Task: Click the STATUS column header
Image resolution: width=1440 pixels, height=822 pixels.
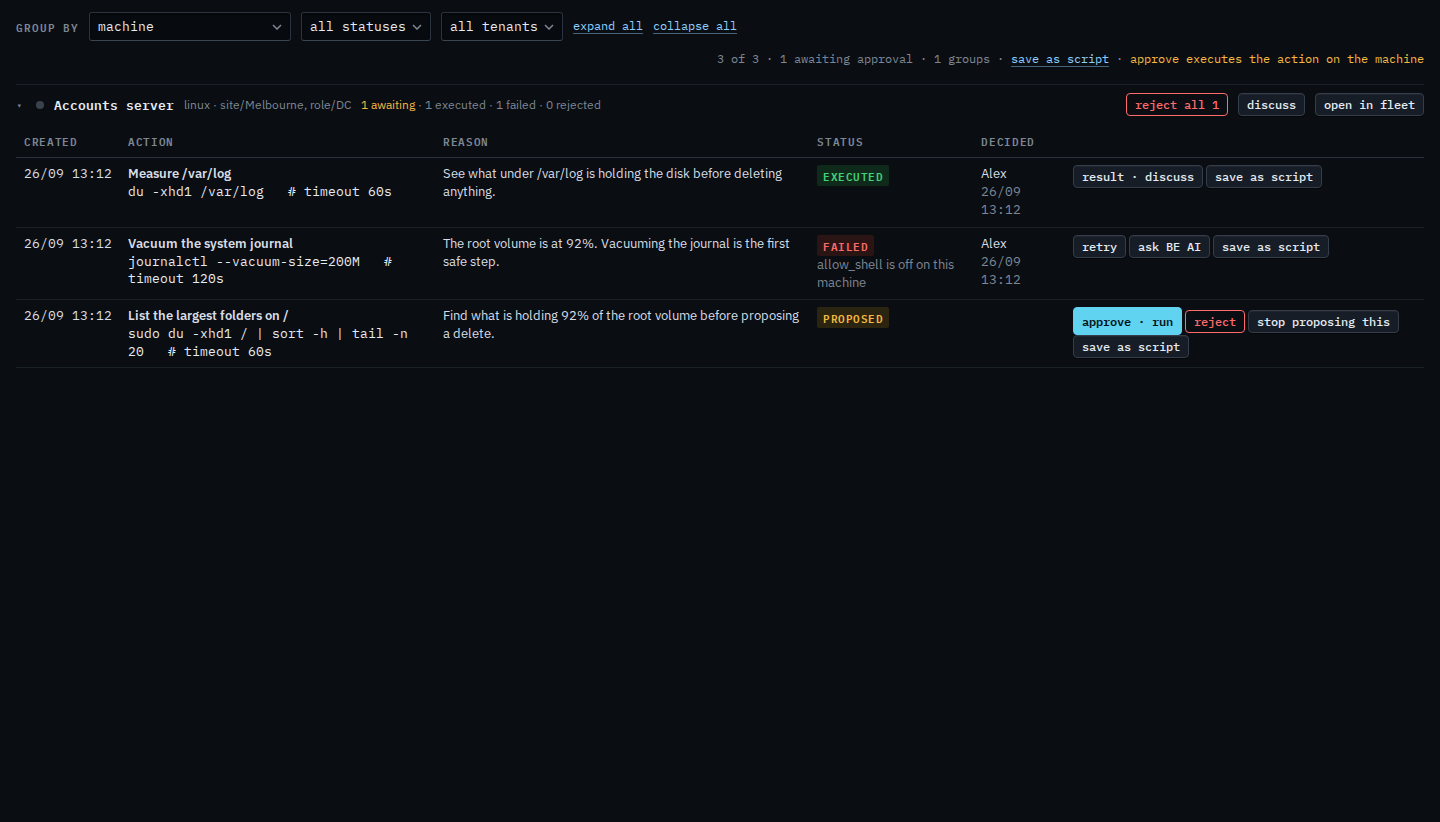Action: point(840,142)
